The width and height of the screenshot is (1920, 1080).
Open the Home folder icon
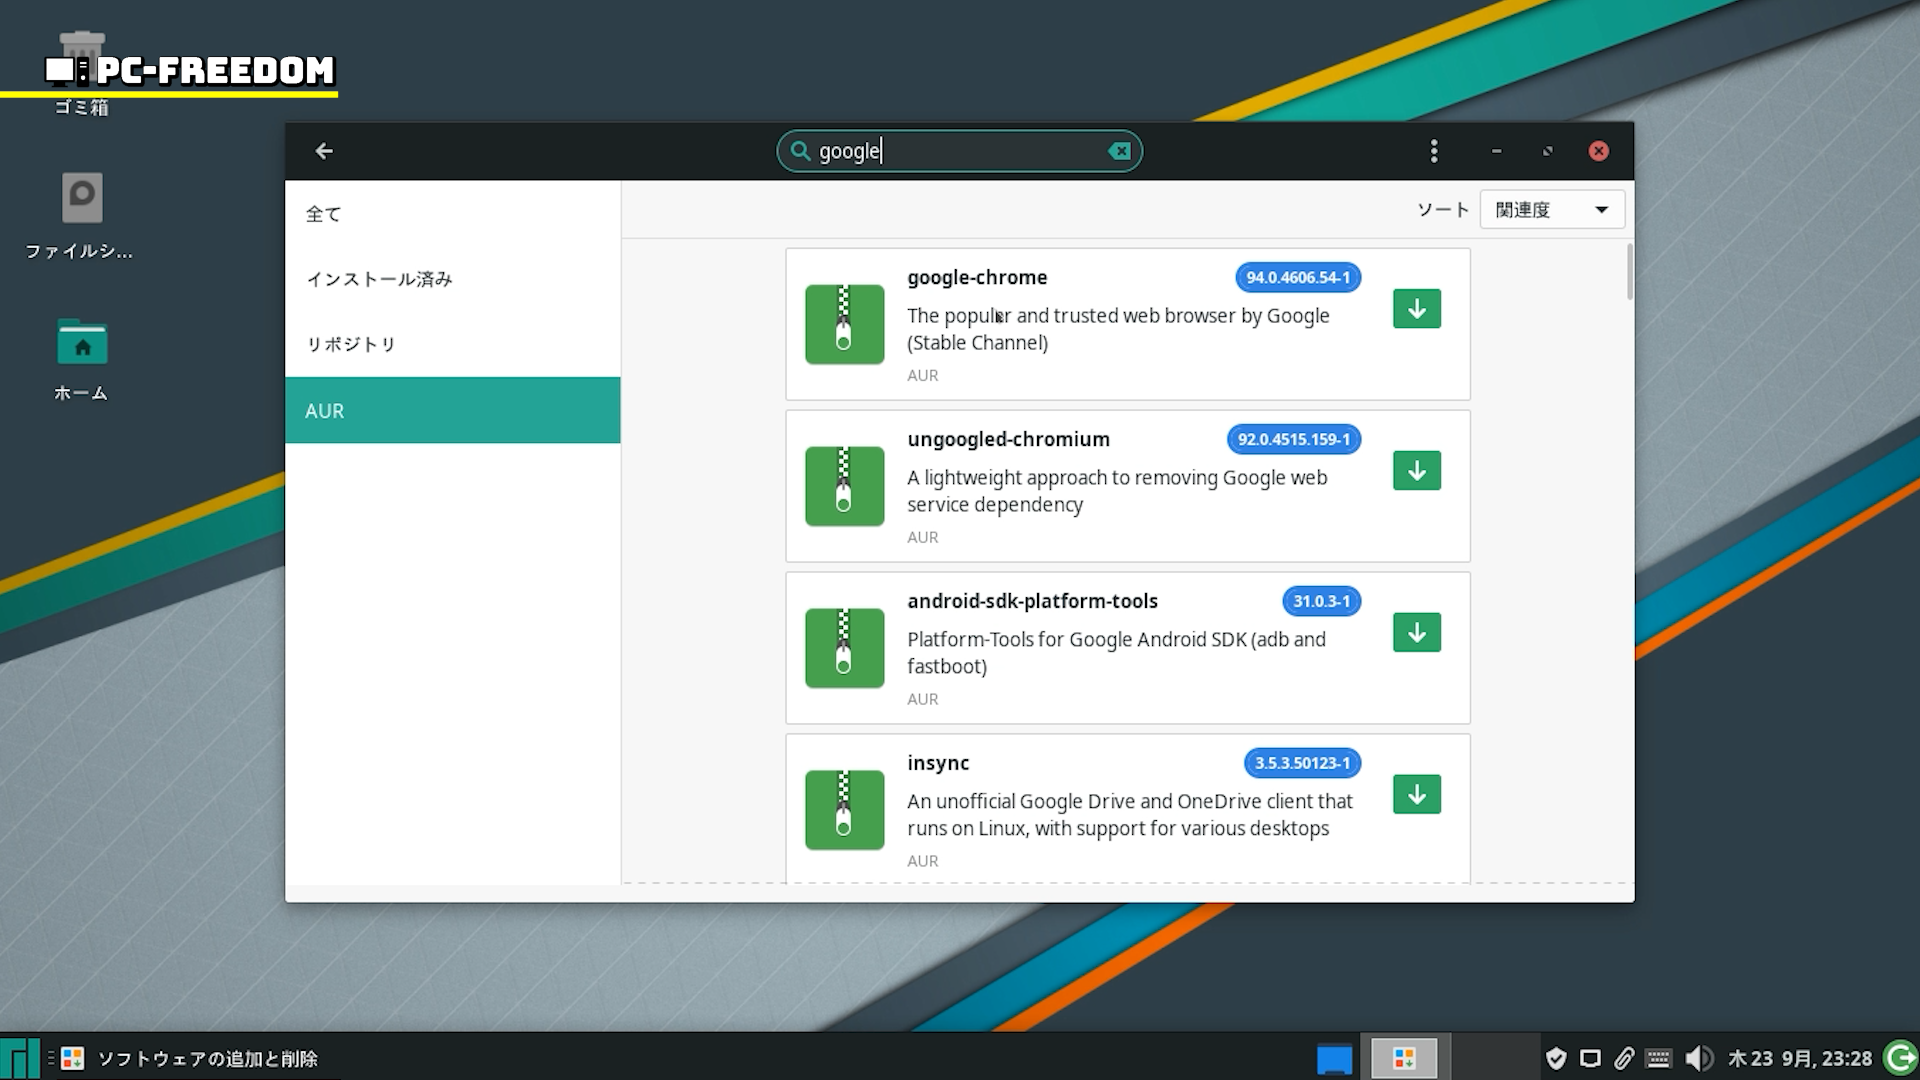click(x=81, y=345)
